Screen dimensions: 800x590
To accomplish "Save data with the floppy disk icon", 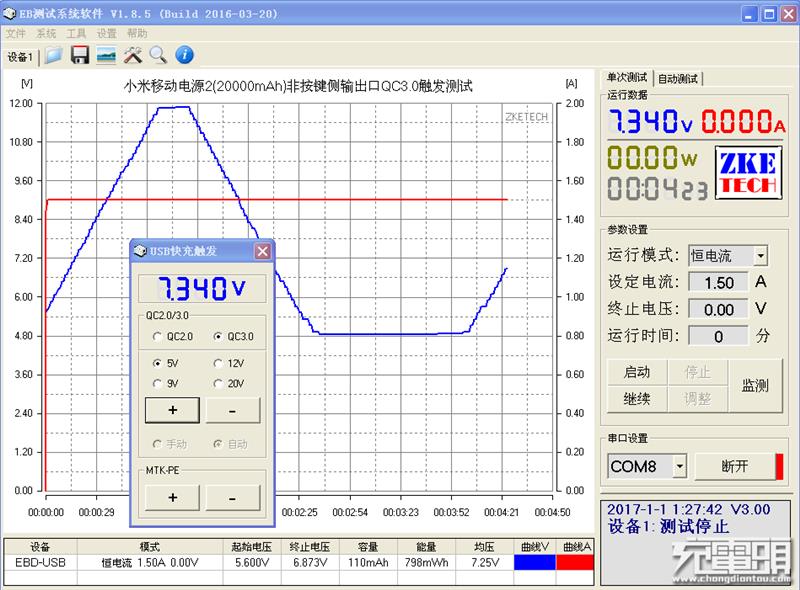I will pyautogui.click(x=80, y=55).
